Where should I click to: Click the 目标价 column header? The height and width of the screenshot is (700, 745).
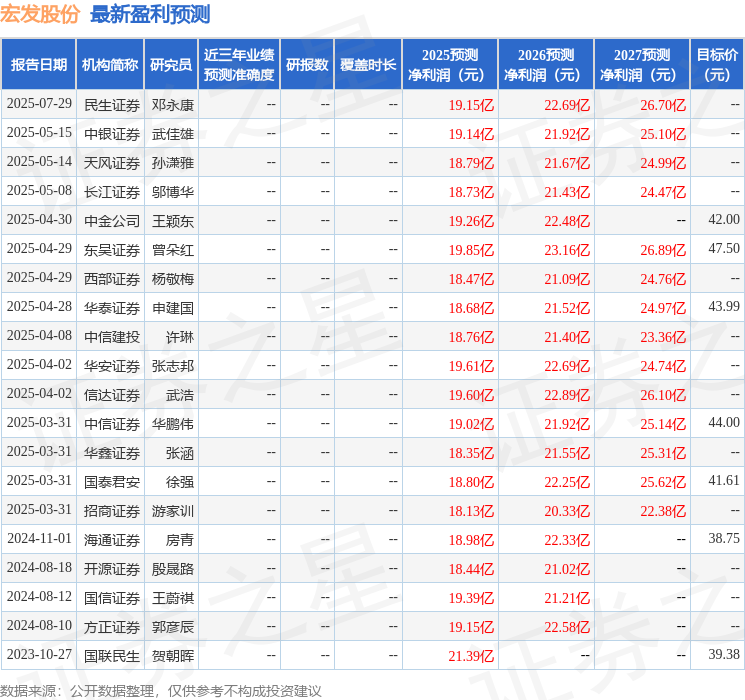717,65
